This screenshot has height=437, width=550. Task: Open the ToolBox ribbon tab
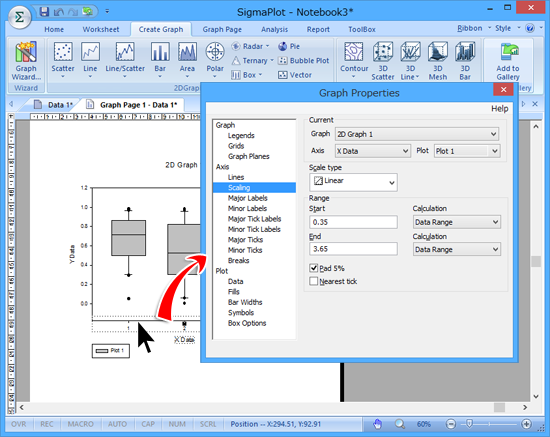[362, 29]
